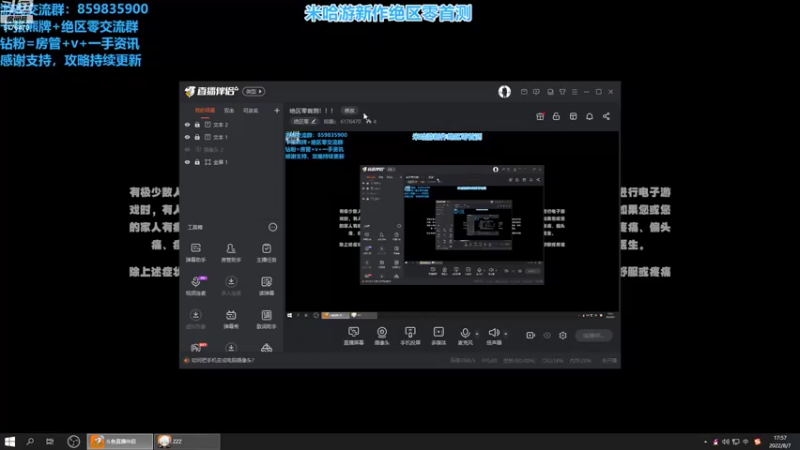Open the mail icon in title bar

pyautogui.click(x=524, y=92)
